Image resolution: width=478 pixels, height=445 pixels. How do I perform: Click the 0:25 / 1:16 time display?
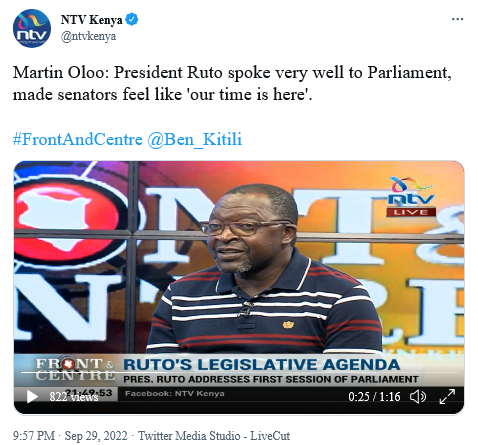click(374, 397)
